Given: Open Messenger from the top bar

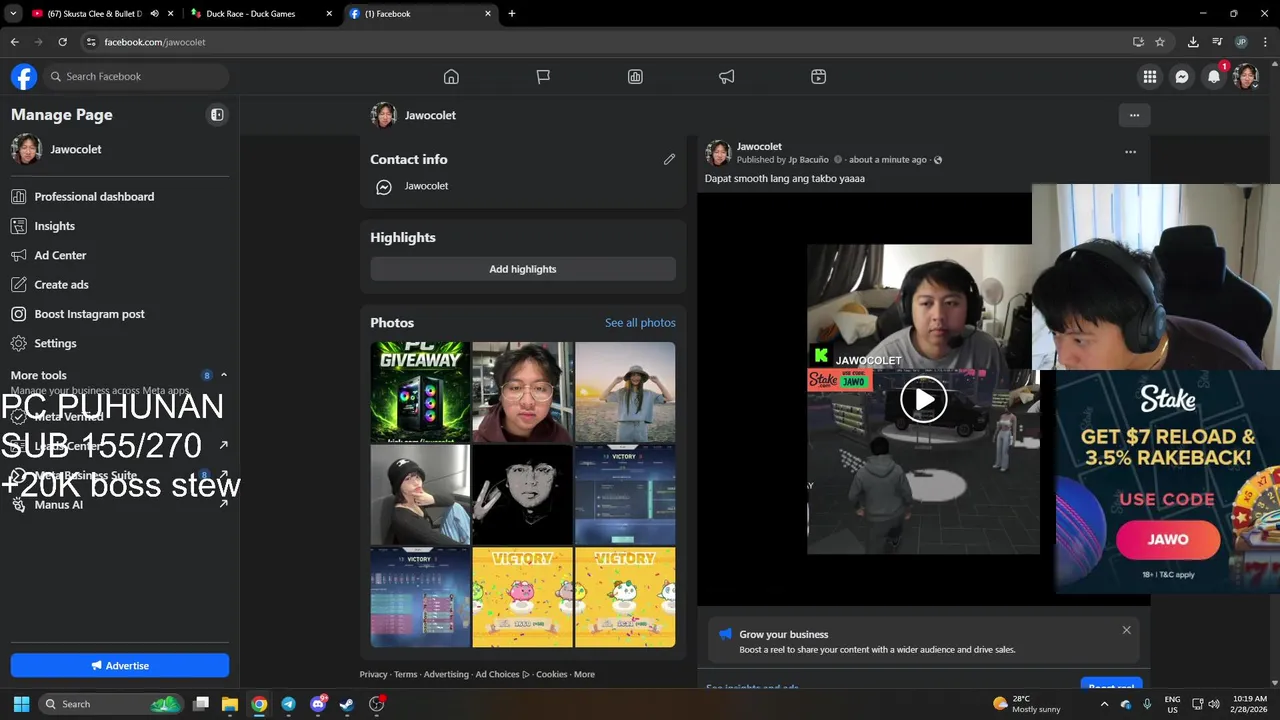Looking at the screenshot, I should click(1182, 77).
